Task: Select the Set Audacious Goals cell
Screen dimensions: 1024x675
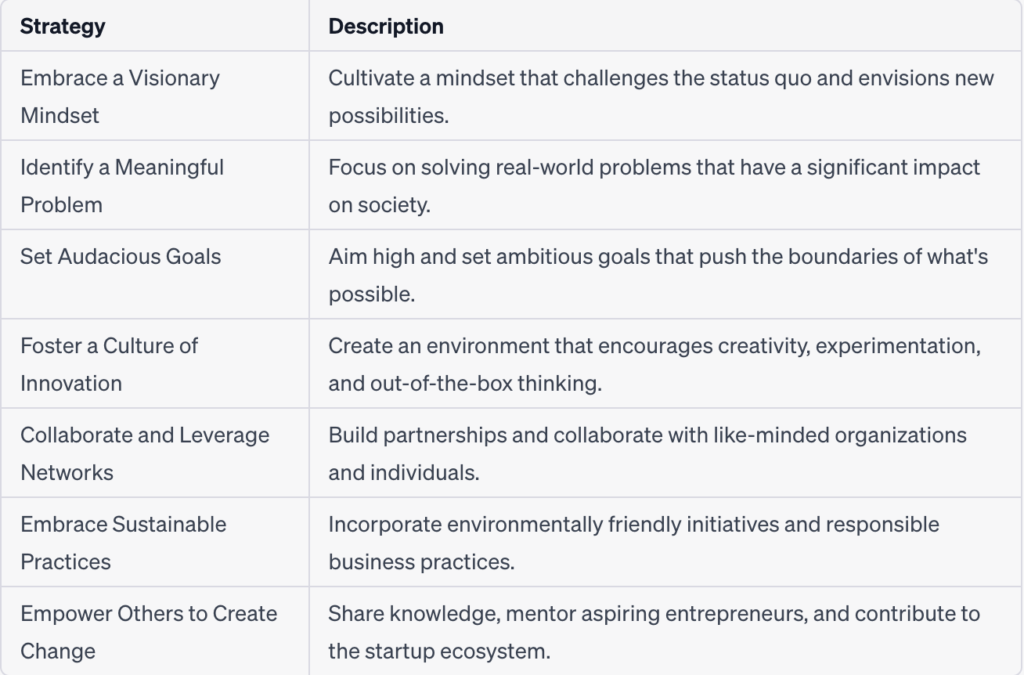Action: coord(155,275)
